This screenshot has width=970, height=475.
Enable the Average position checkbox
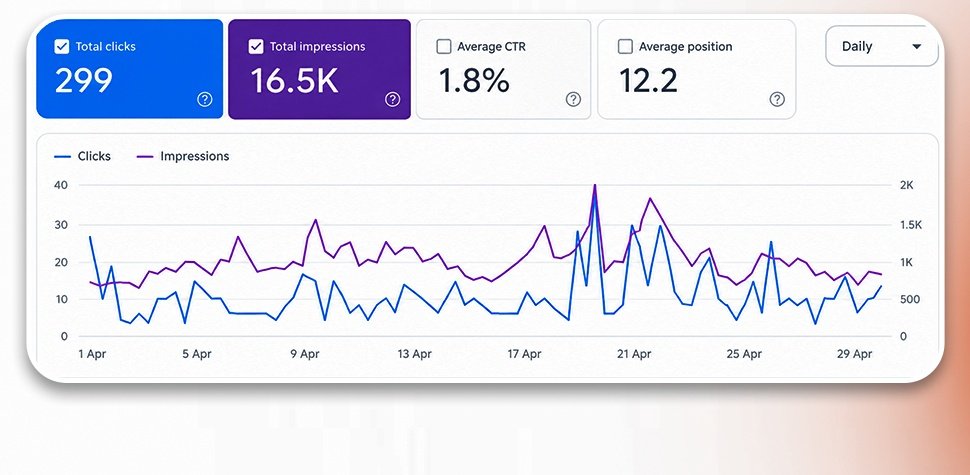[x=625, y=46]
